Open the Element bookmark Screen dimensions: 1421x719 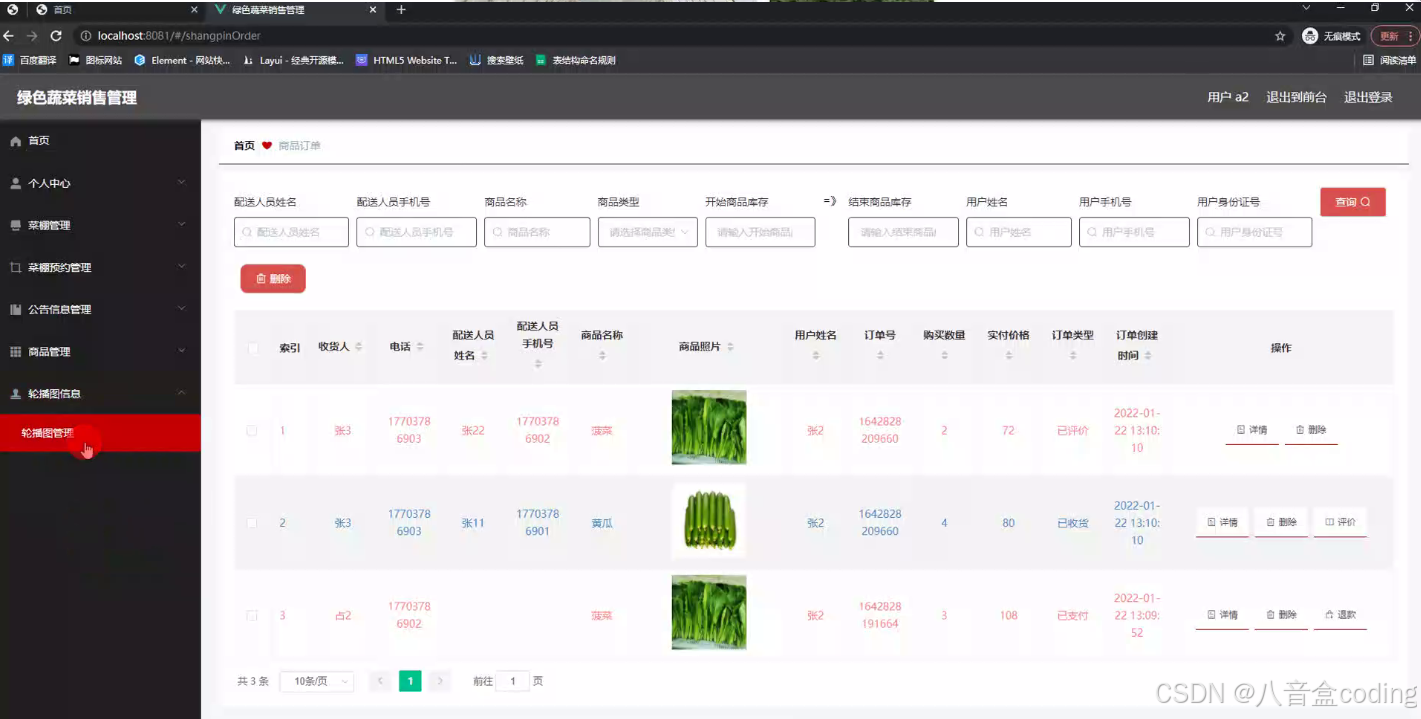[x=183, y=60]
